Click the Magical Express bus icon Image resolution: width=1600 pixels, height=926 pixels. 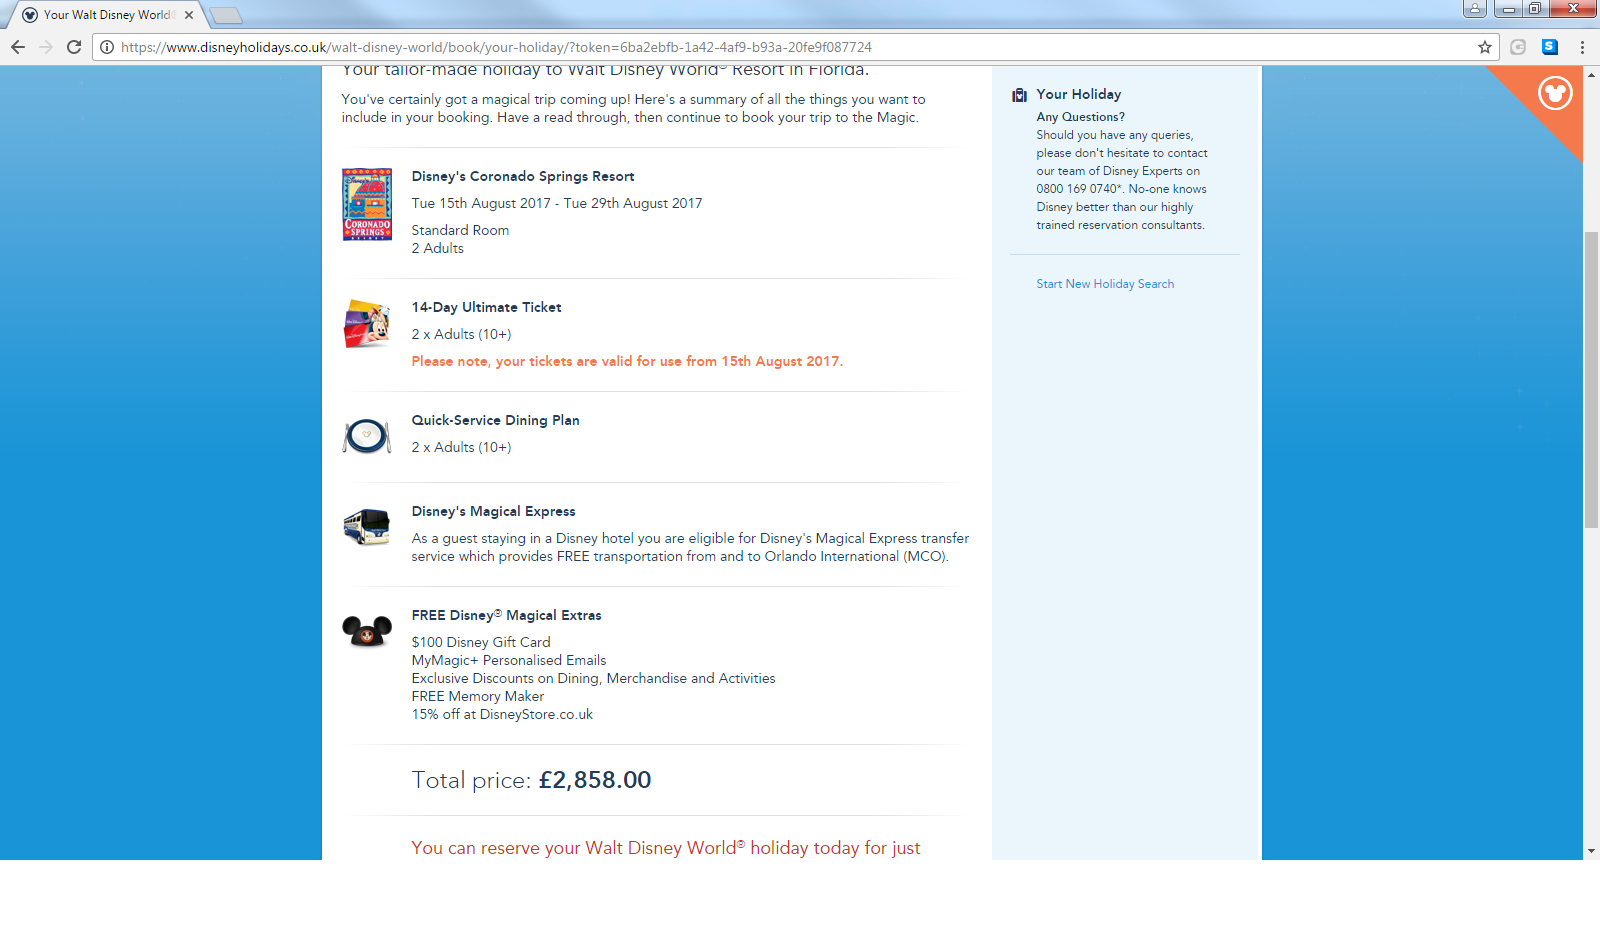[367, 526]
